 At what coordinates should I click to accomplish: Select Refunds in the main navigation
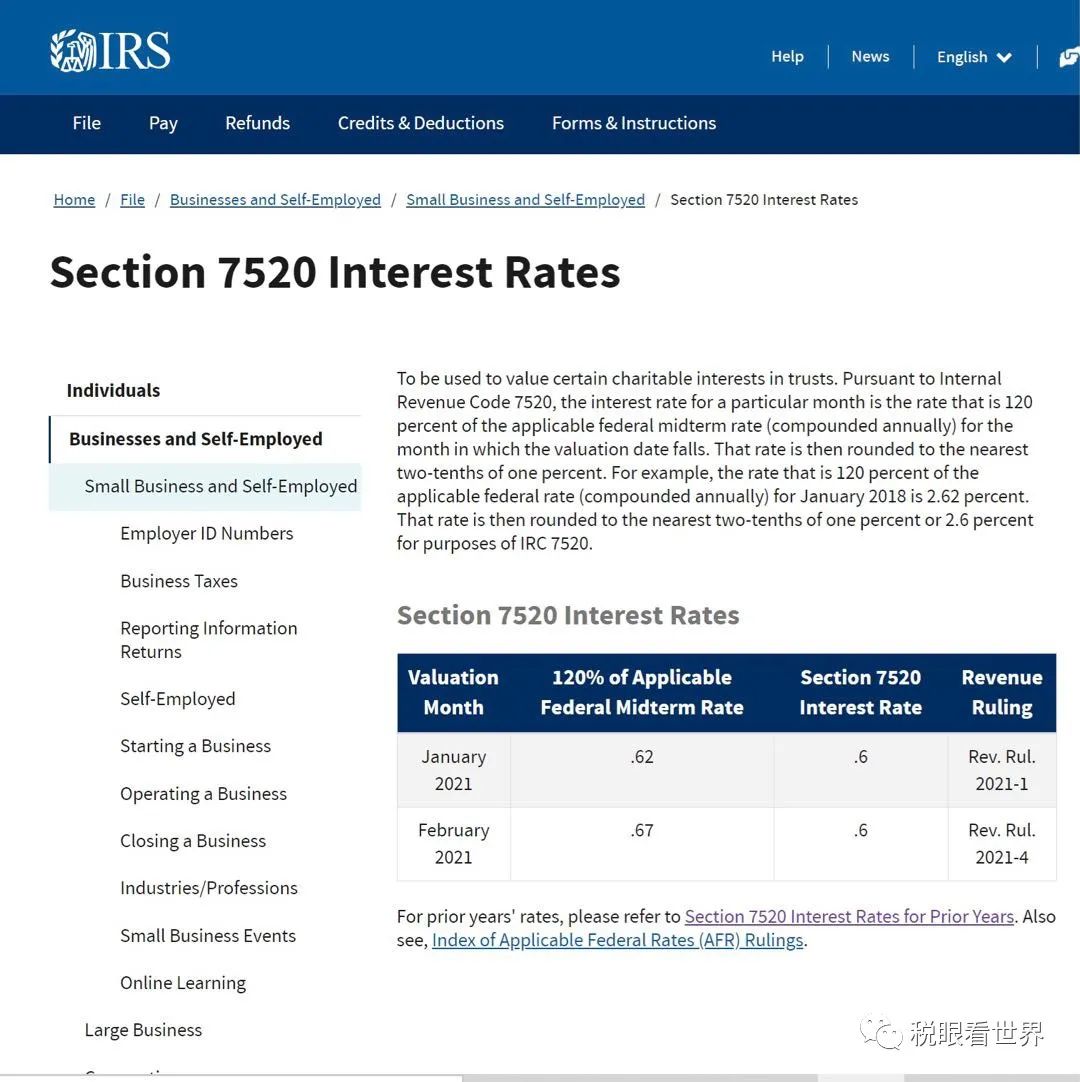[257, 123]
